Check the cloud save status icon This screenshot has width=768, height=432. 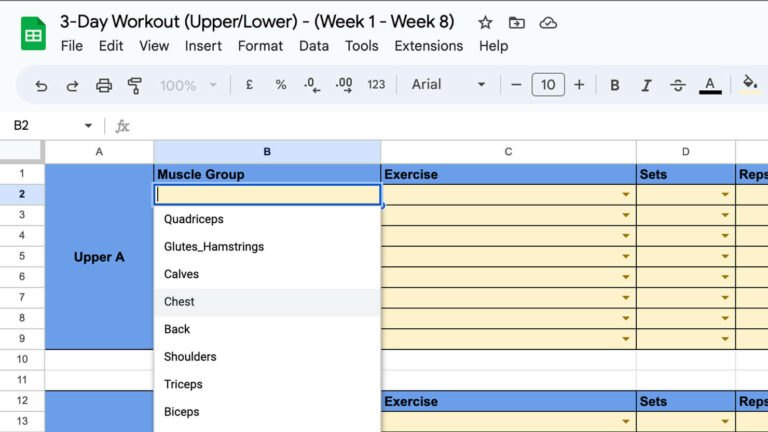547,22
